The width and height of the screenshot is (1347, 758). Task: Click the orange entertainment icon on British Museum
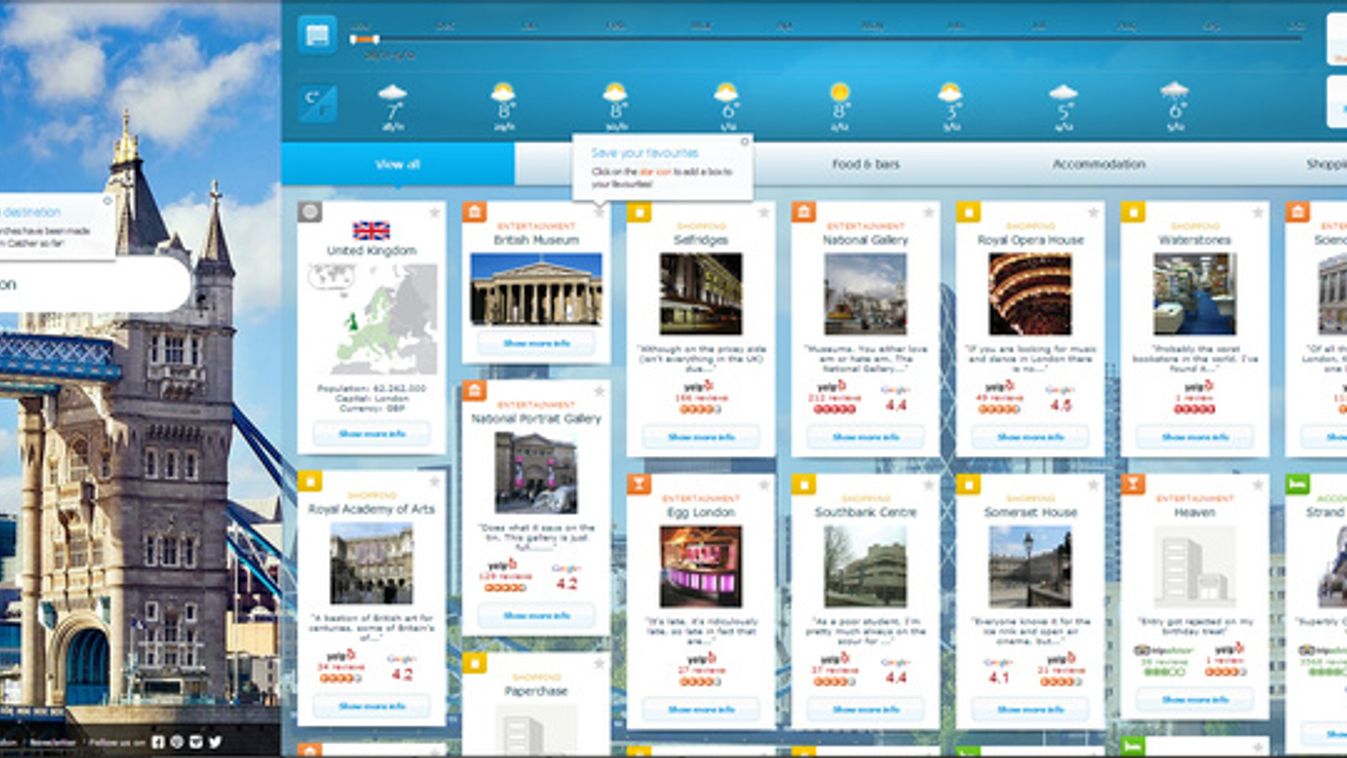474,211
